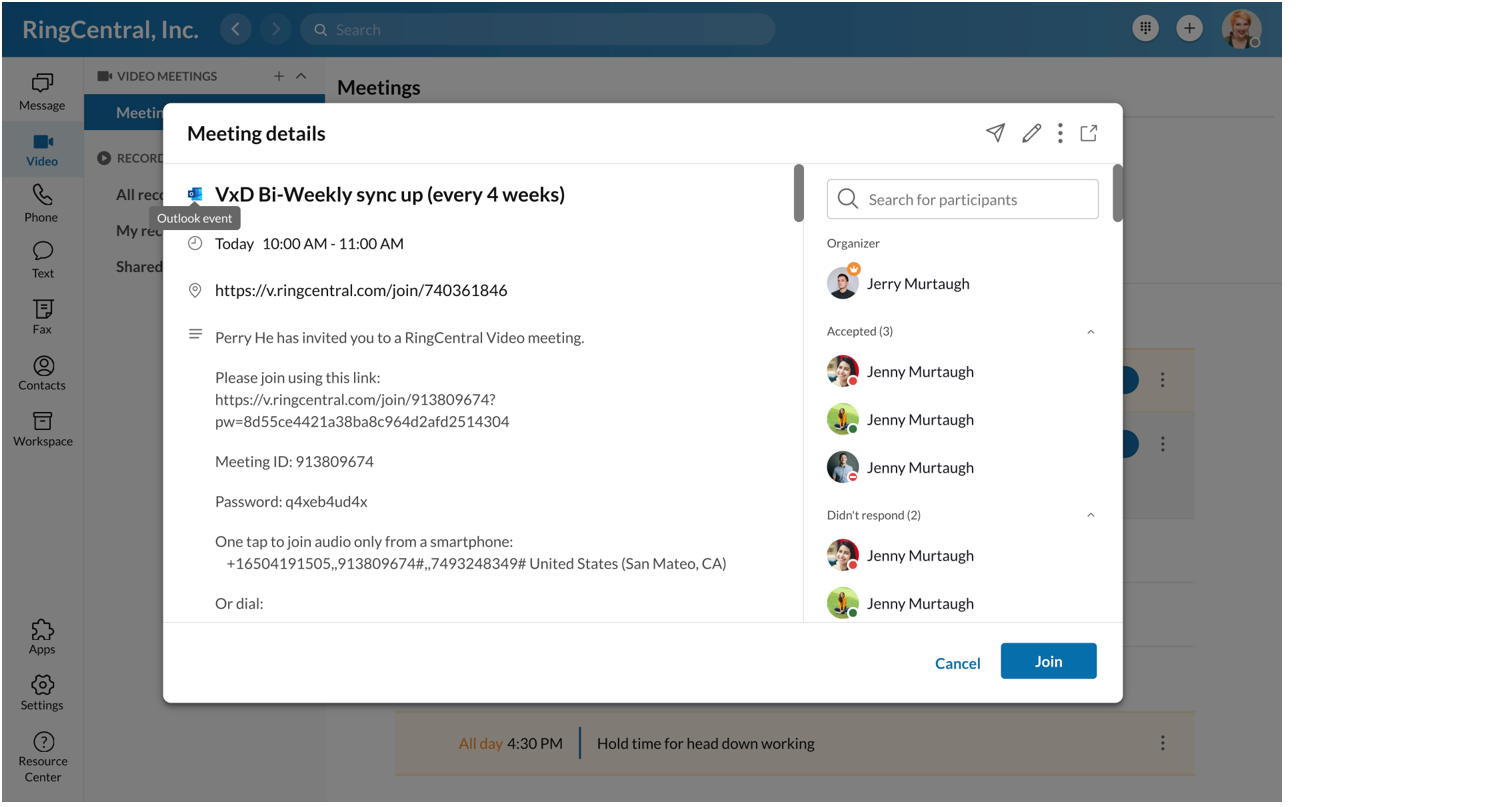The image size is (1494, 807).
Task: Open Apps from the sidebar
Action: coord(42,636)
